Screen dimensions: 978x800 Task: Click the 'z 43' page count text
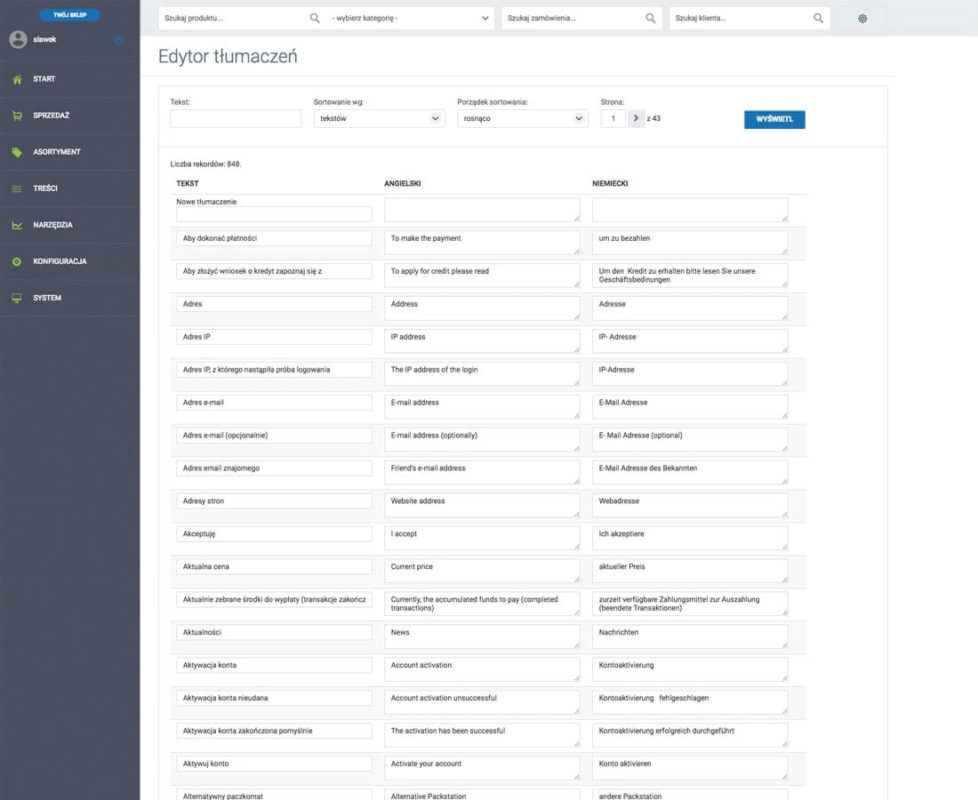[654, 118]
